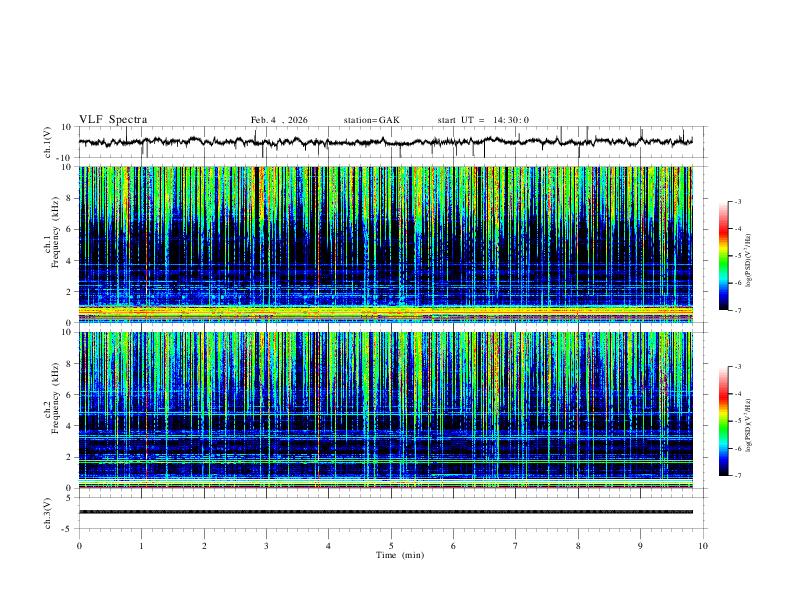The height and width of the screenshot is (612, 792).
Task: Click time axis tick label "6"
Action: click(453, 546)
